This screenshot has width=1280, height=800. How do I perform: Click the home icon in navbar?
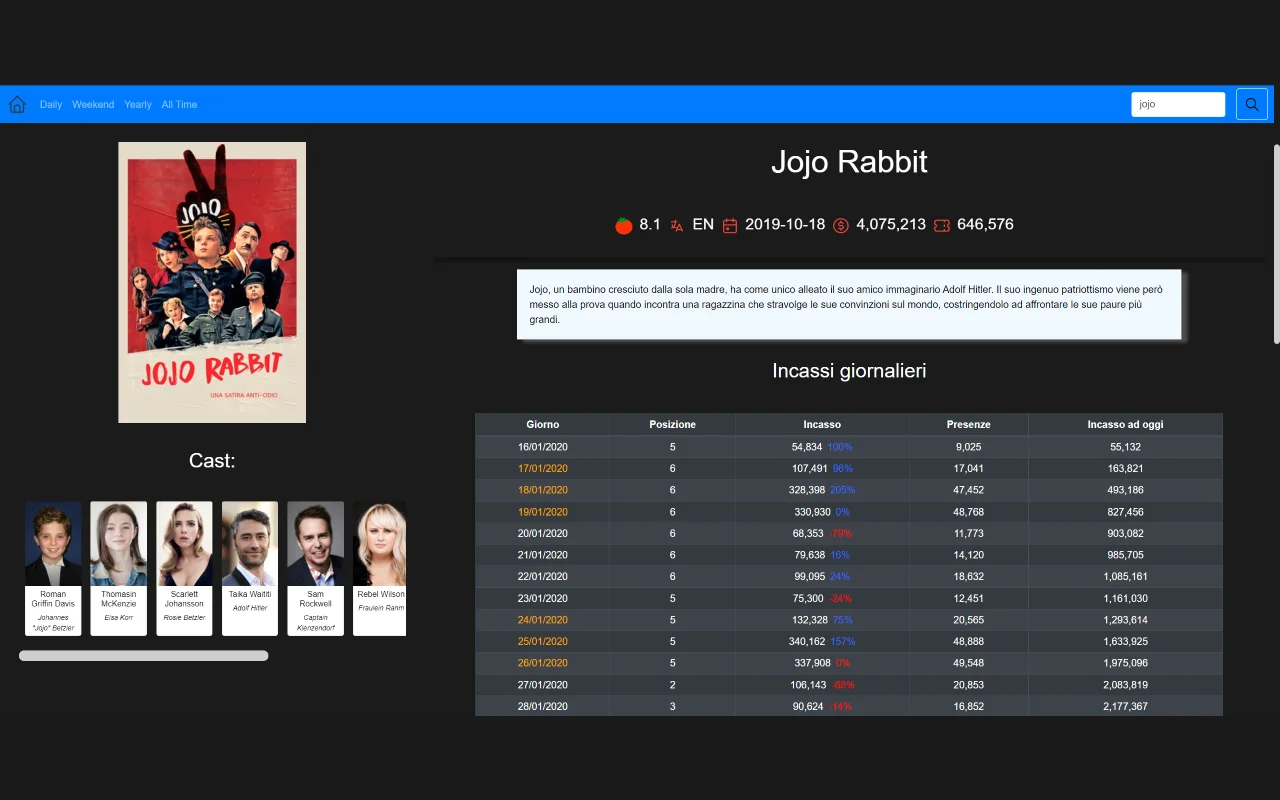coord(17,104)
